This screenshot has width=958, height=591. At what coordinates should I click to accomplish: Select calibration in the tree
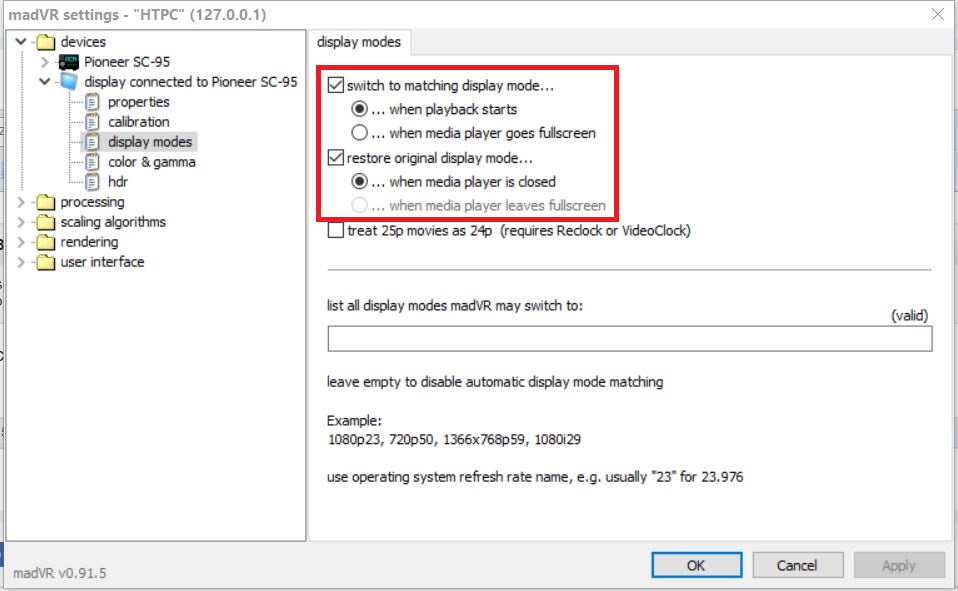pos(139,122)
